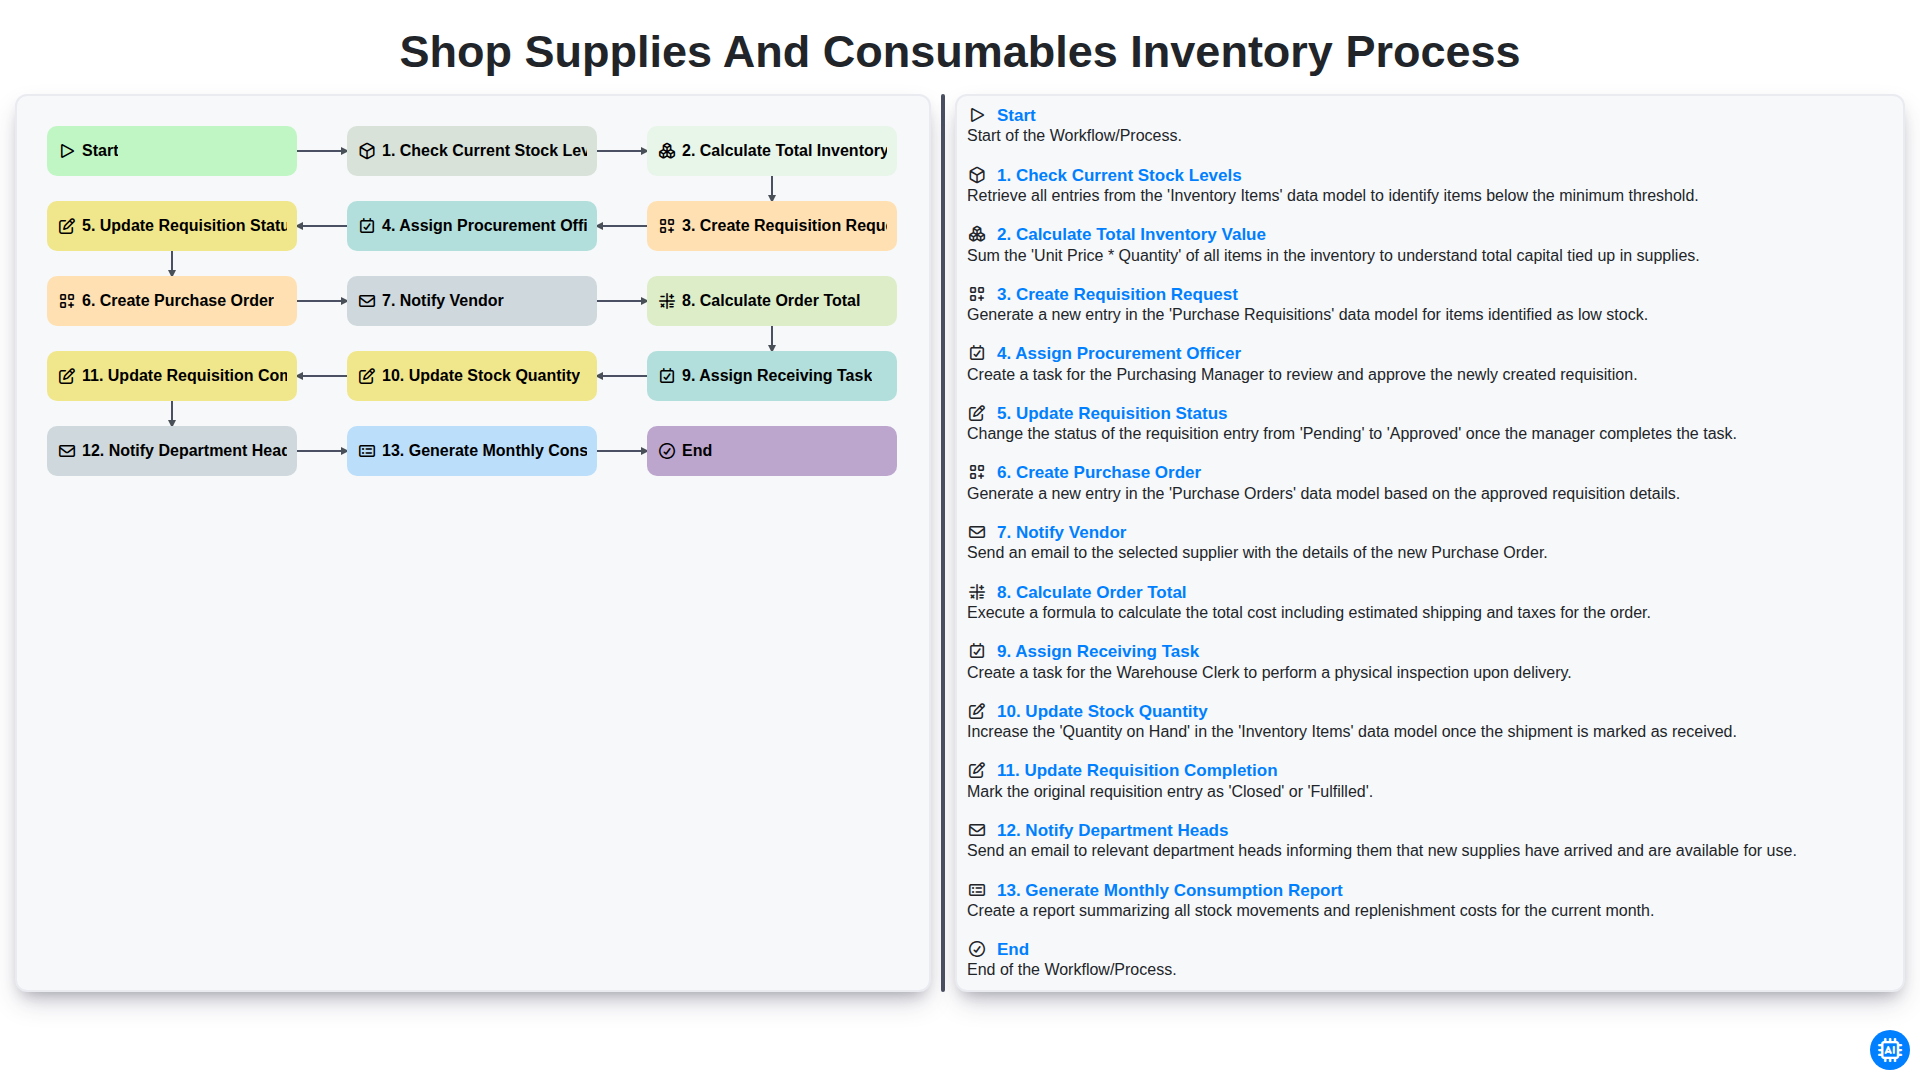The height and width of the screenshot is (1080, 1920).
Task: Click the vertical divider between the two panels
Action: [x=943, y=543]
